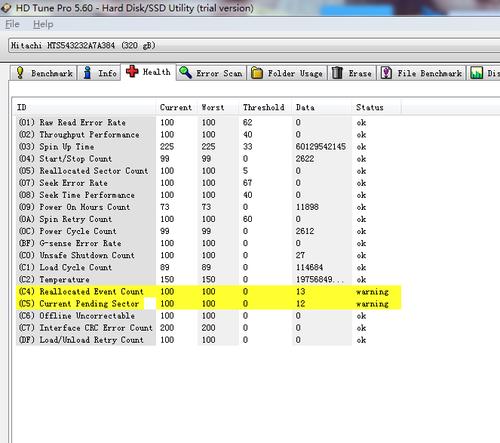Sort by the Current column header

coord(176,107)
